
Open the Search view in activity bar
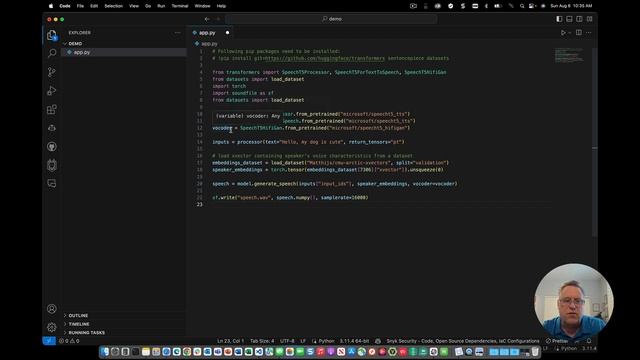tap(52, 53)
